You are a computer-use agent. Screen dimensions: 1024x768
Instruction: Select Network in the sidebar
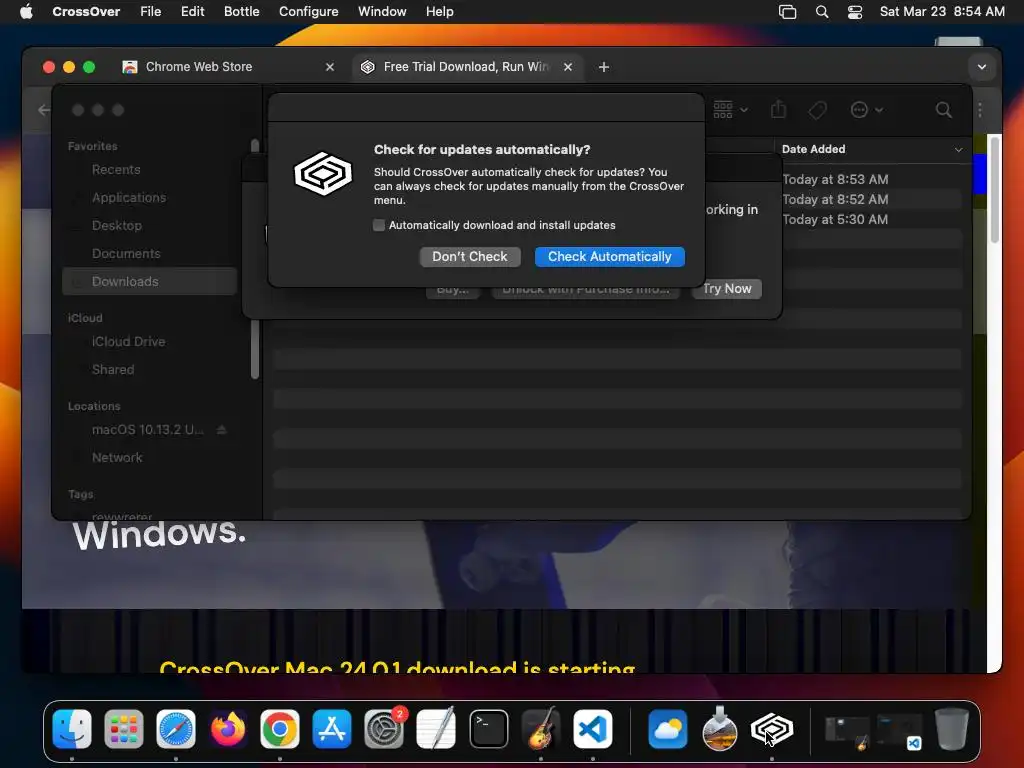point(117,458)
